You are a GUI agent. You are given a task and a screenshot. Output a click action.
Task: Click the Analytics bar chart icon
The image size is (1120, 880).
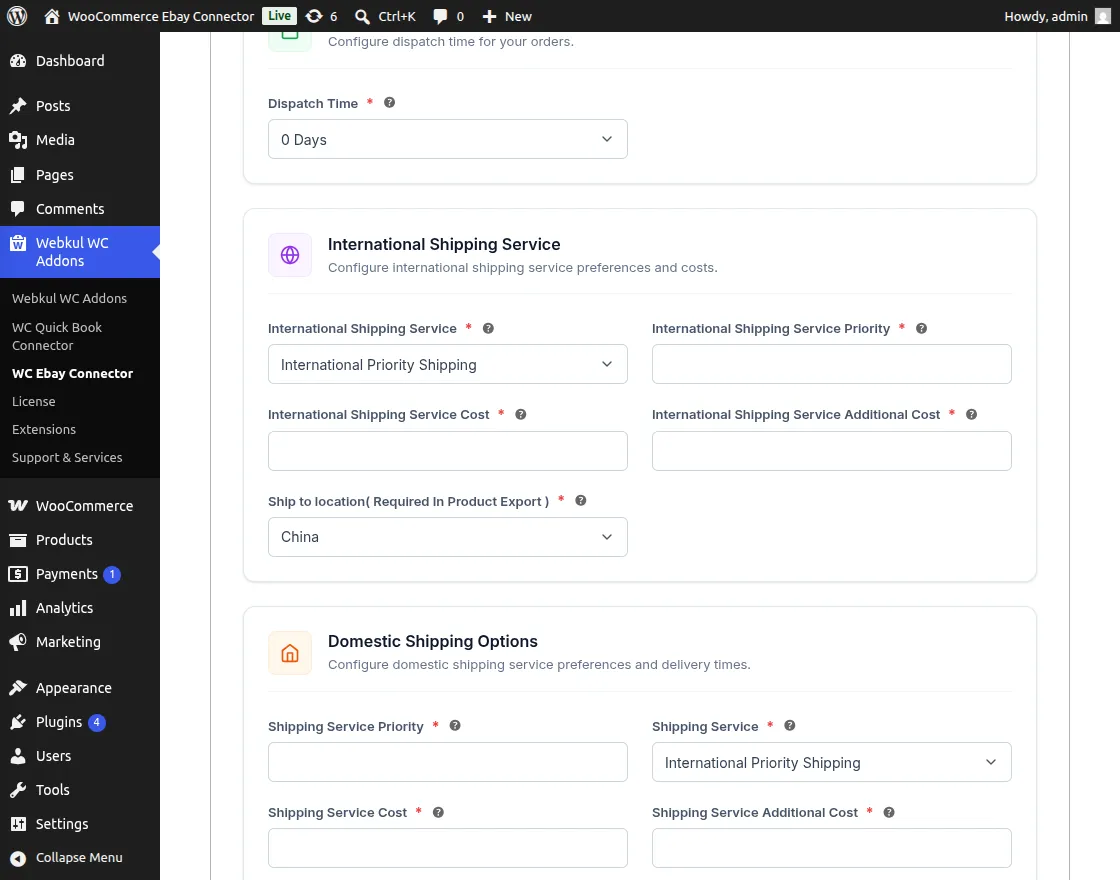(x=18, y=608)
